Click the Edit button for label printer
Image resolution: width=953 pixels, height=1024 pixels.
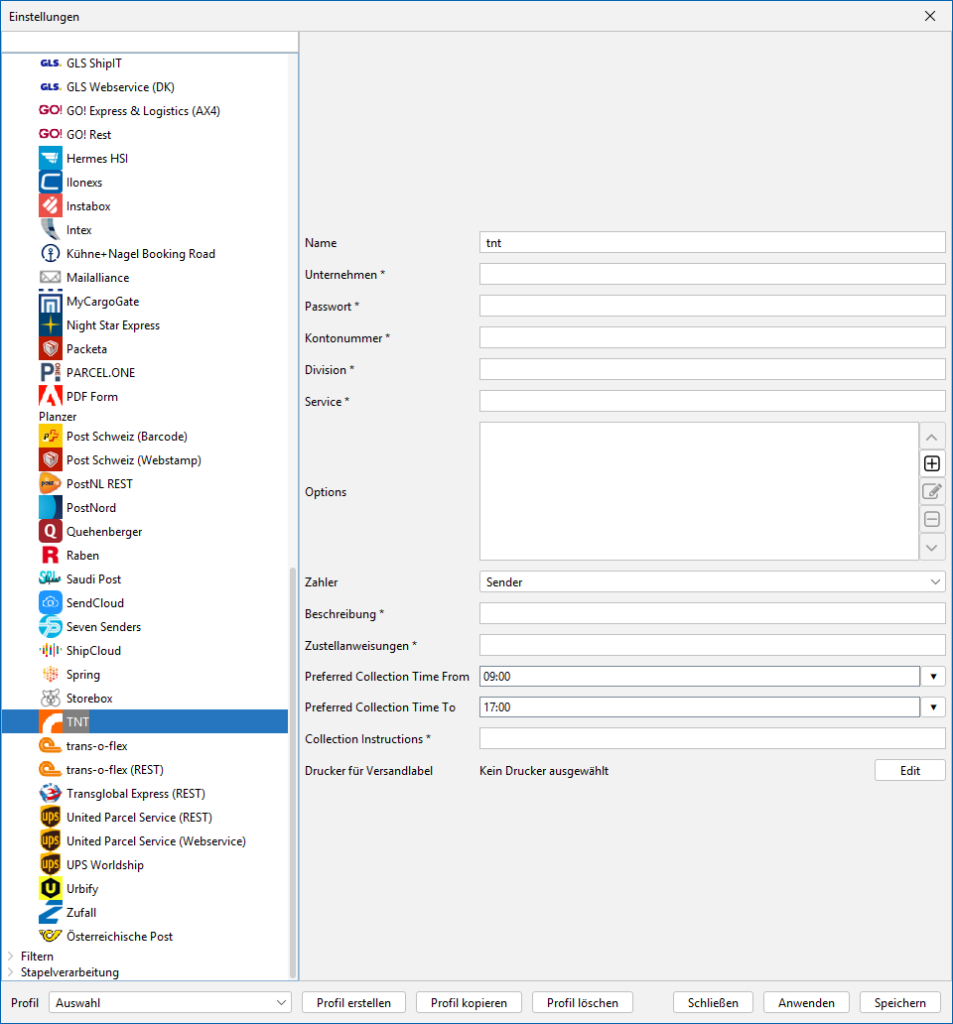909,771
